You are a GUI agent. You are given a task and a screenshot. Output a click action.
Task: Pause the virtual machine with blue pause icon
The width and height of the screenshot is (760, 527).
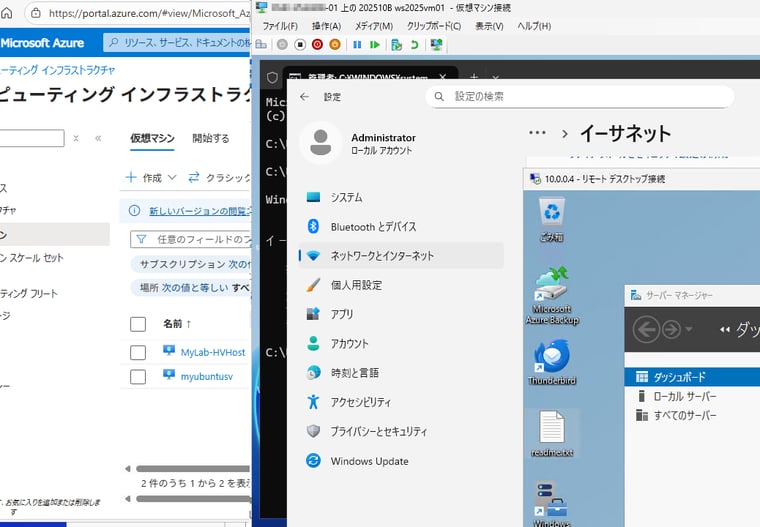point(357,45)
